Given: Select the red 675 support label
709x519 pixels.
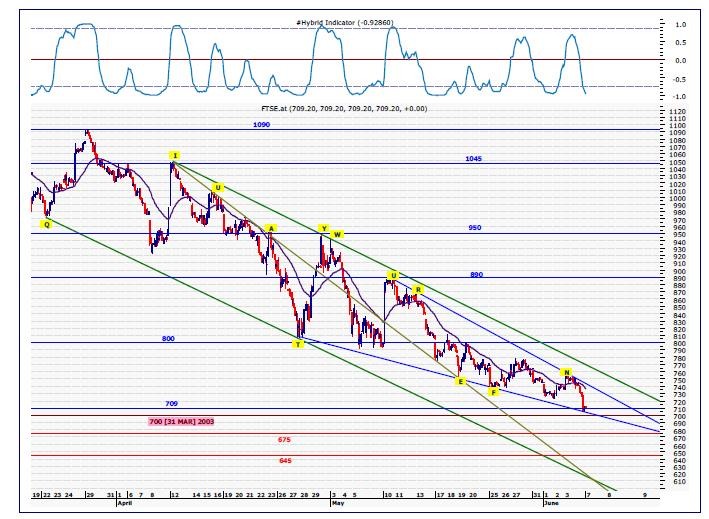Looking at the screenshot, I should click(x=284, y=440).
